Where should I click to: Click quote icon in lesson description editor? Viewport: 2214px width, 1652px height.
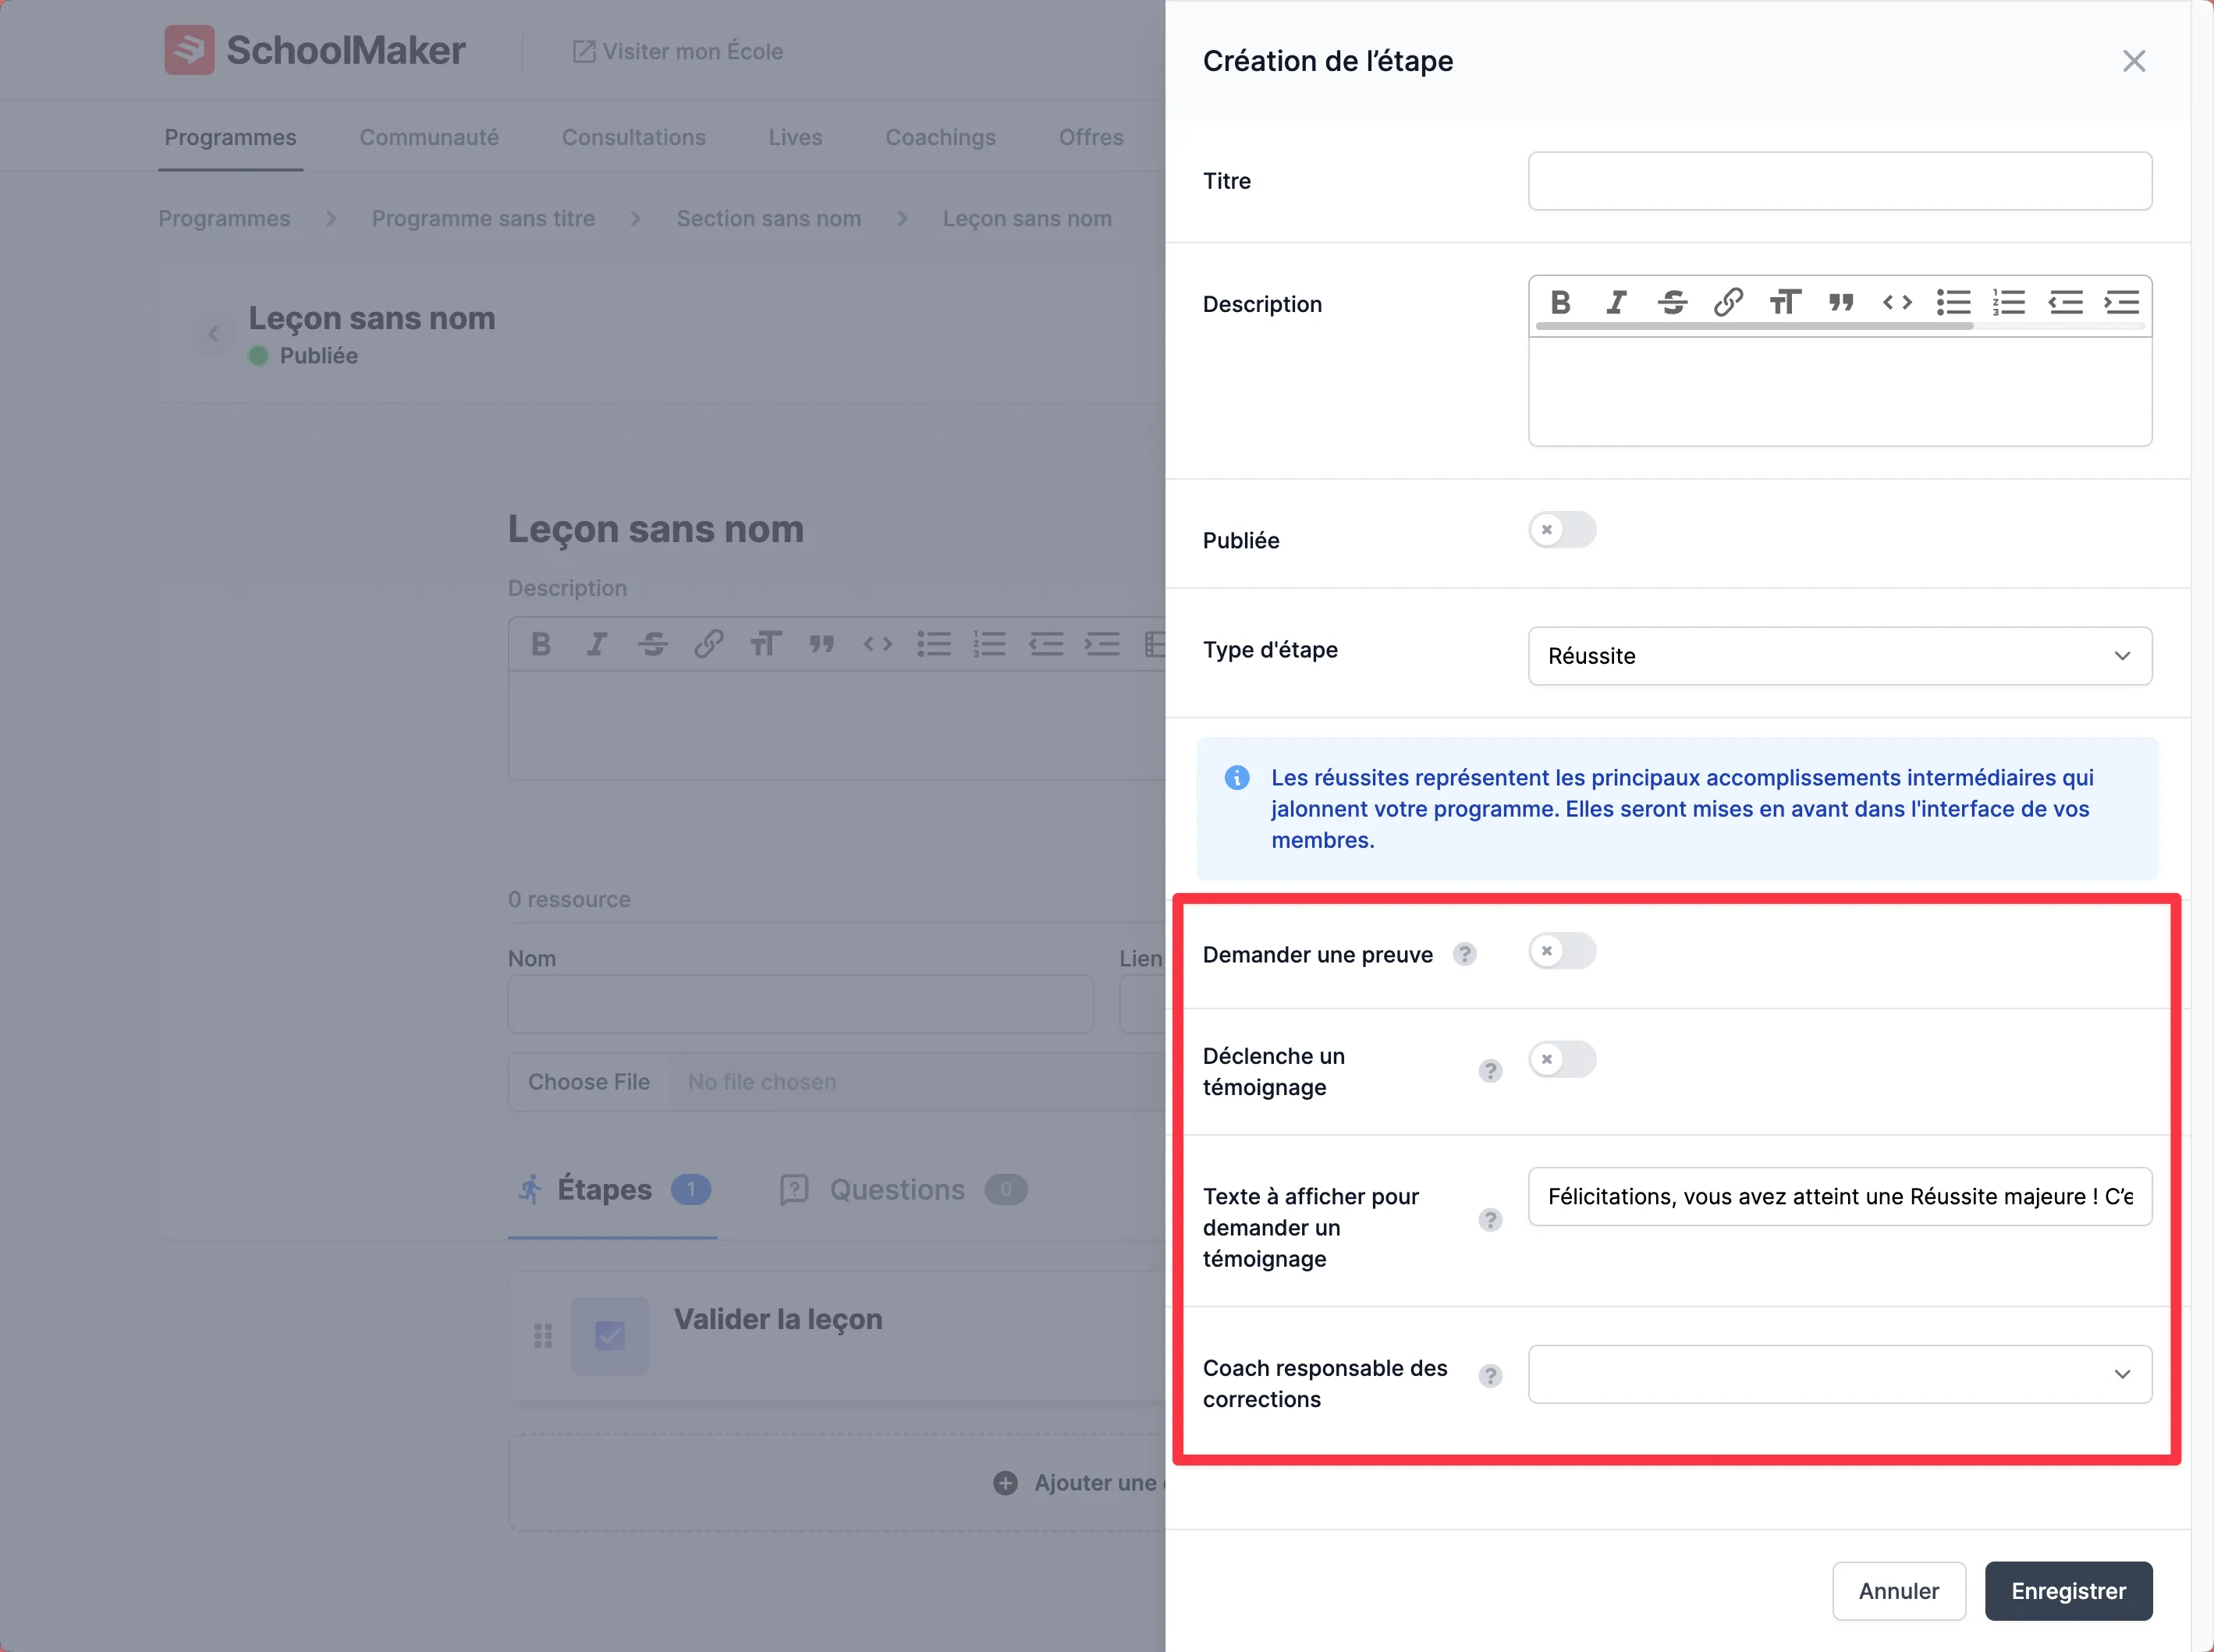[822, 644]
